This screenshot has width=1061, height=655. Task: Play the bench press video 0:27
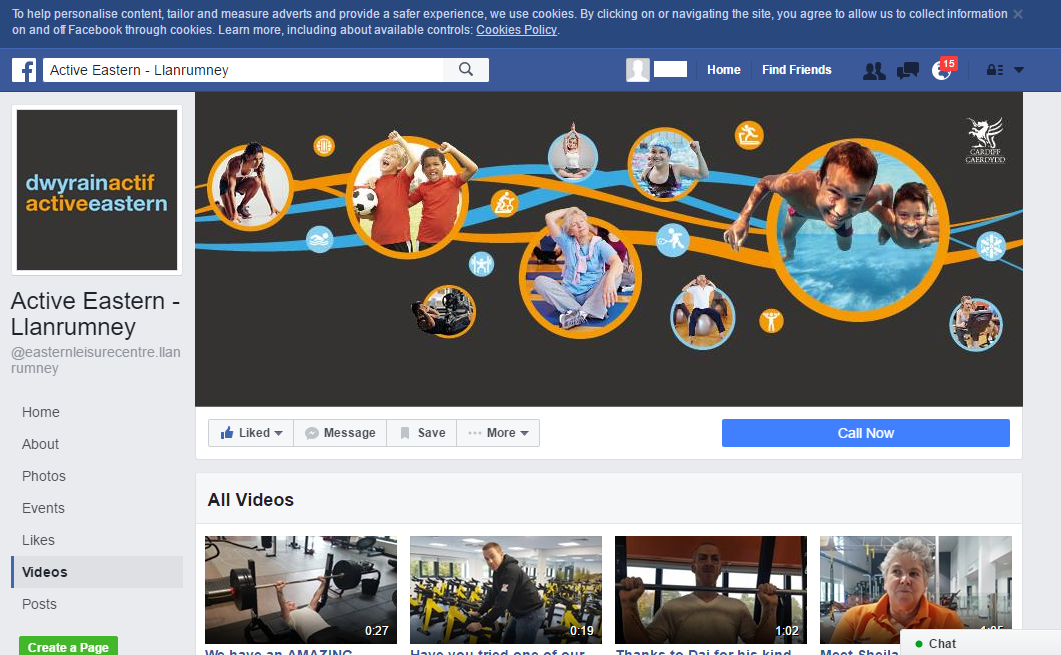[x=301, y=590]
